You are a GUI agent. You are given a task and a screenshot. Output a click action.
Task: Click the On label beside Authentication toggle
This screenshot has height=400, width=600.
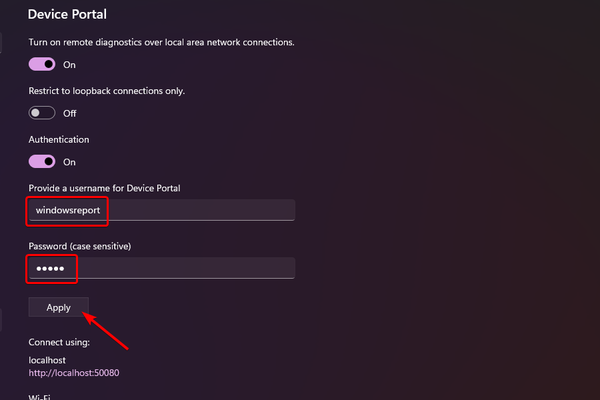69,162
